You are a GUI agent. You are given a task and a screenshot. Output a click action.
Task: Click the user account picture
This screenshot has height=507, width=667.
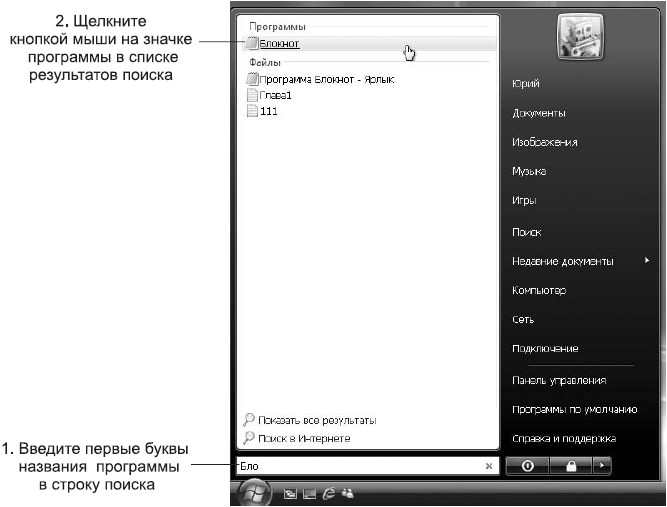tap(579, 40)
